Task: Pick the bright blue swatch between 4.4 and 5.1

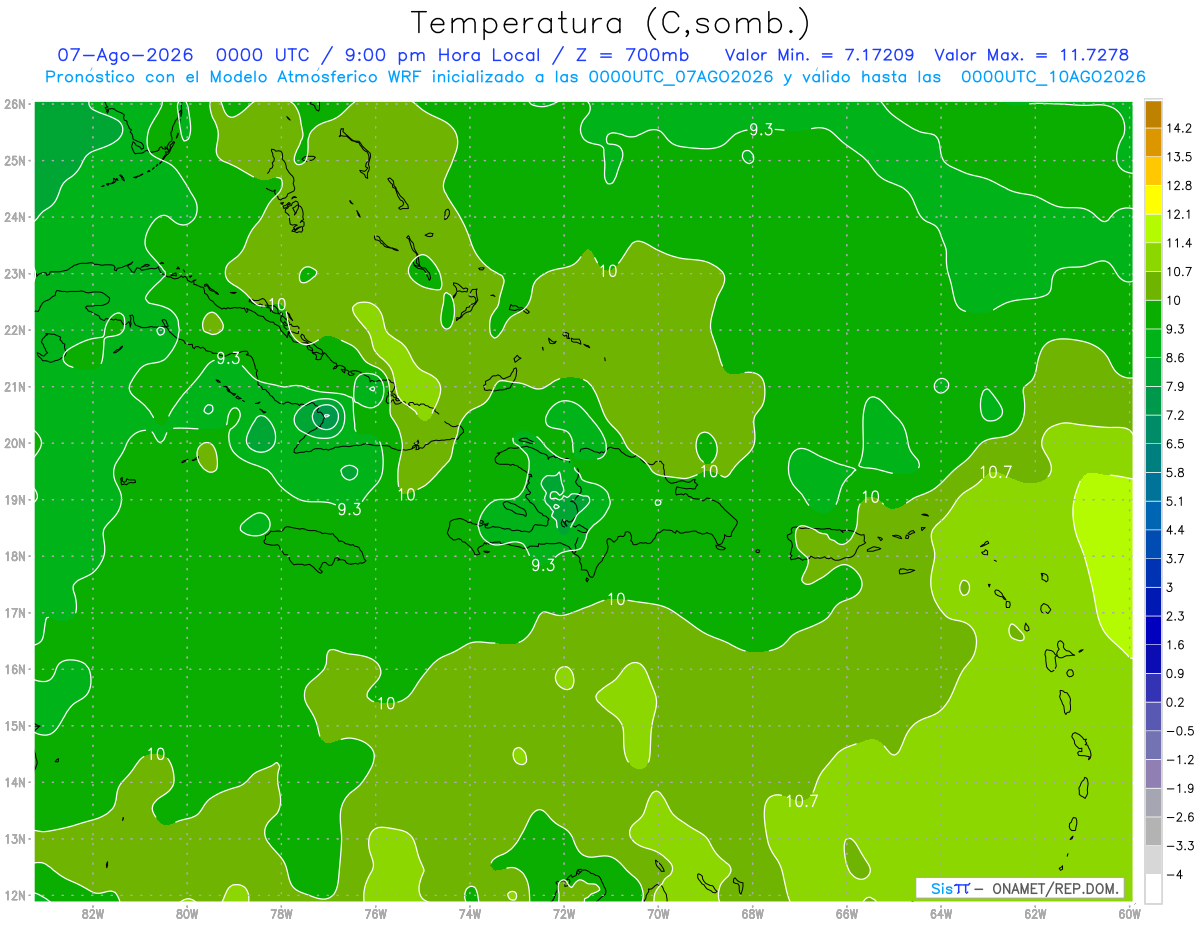Action: coord(1153,515)
